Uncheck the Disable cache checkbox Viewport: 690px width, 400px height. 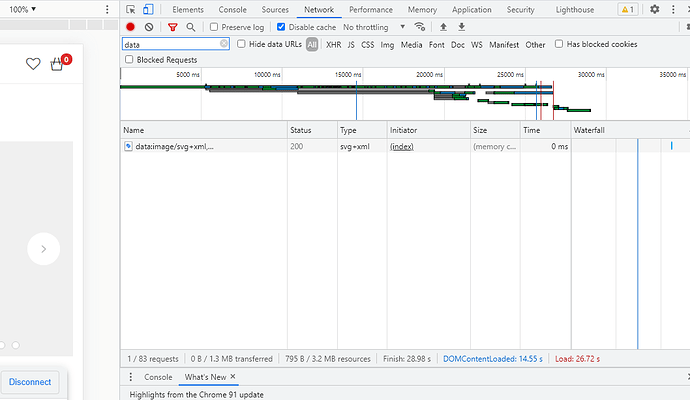(281, 27)
